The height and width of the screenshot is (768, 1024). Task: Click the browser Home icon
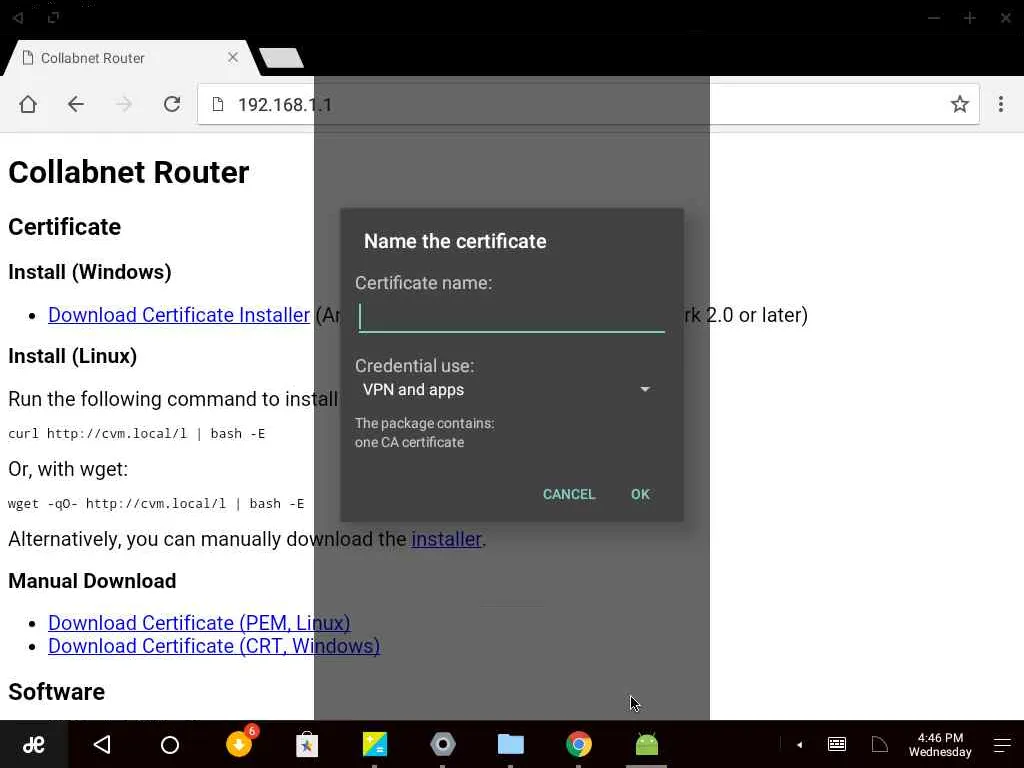(28, 104)
